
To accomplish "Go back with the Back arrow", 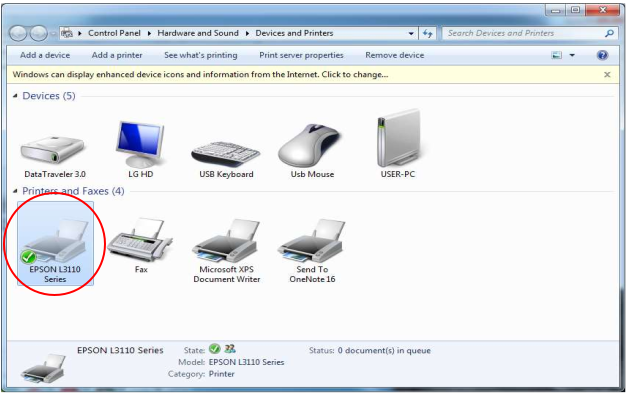I will (18, 34).
